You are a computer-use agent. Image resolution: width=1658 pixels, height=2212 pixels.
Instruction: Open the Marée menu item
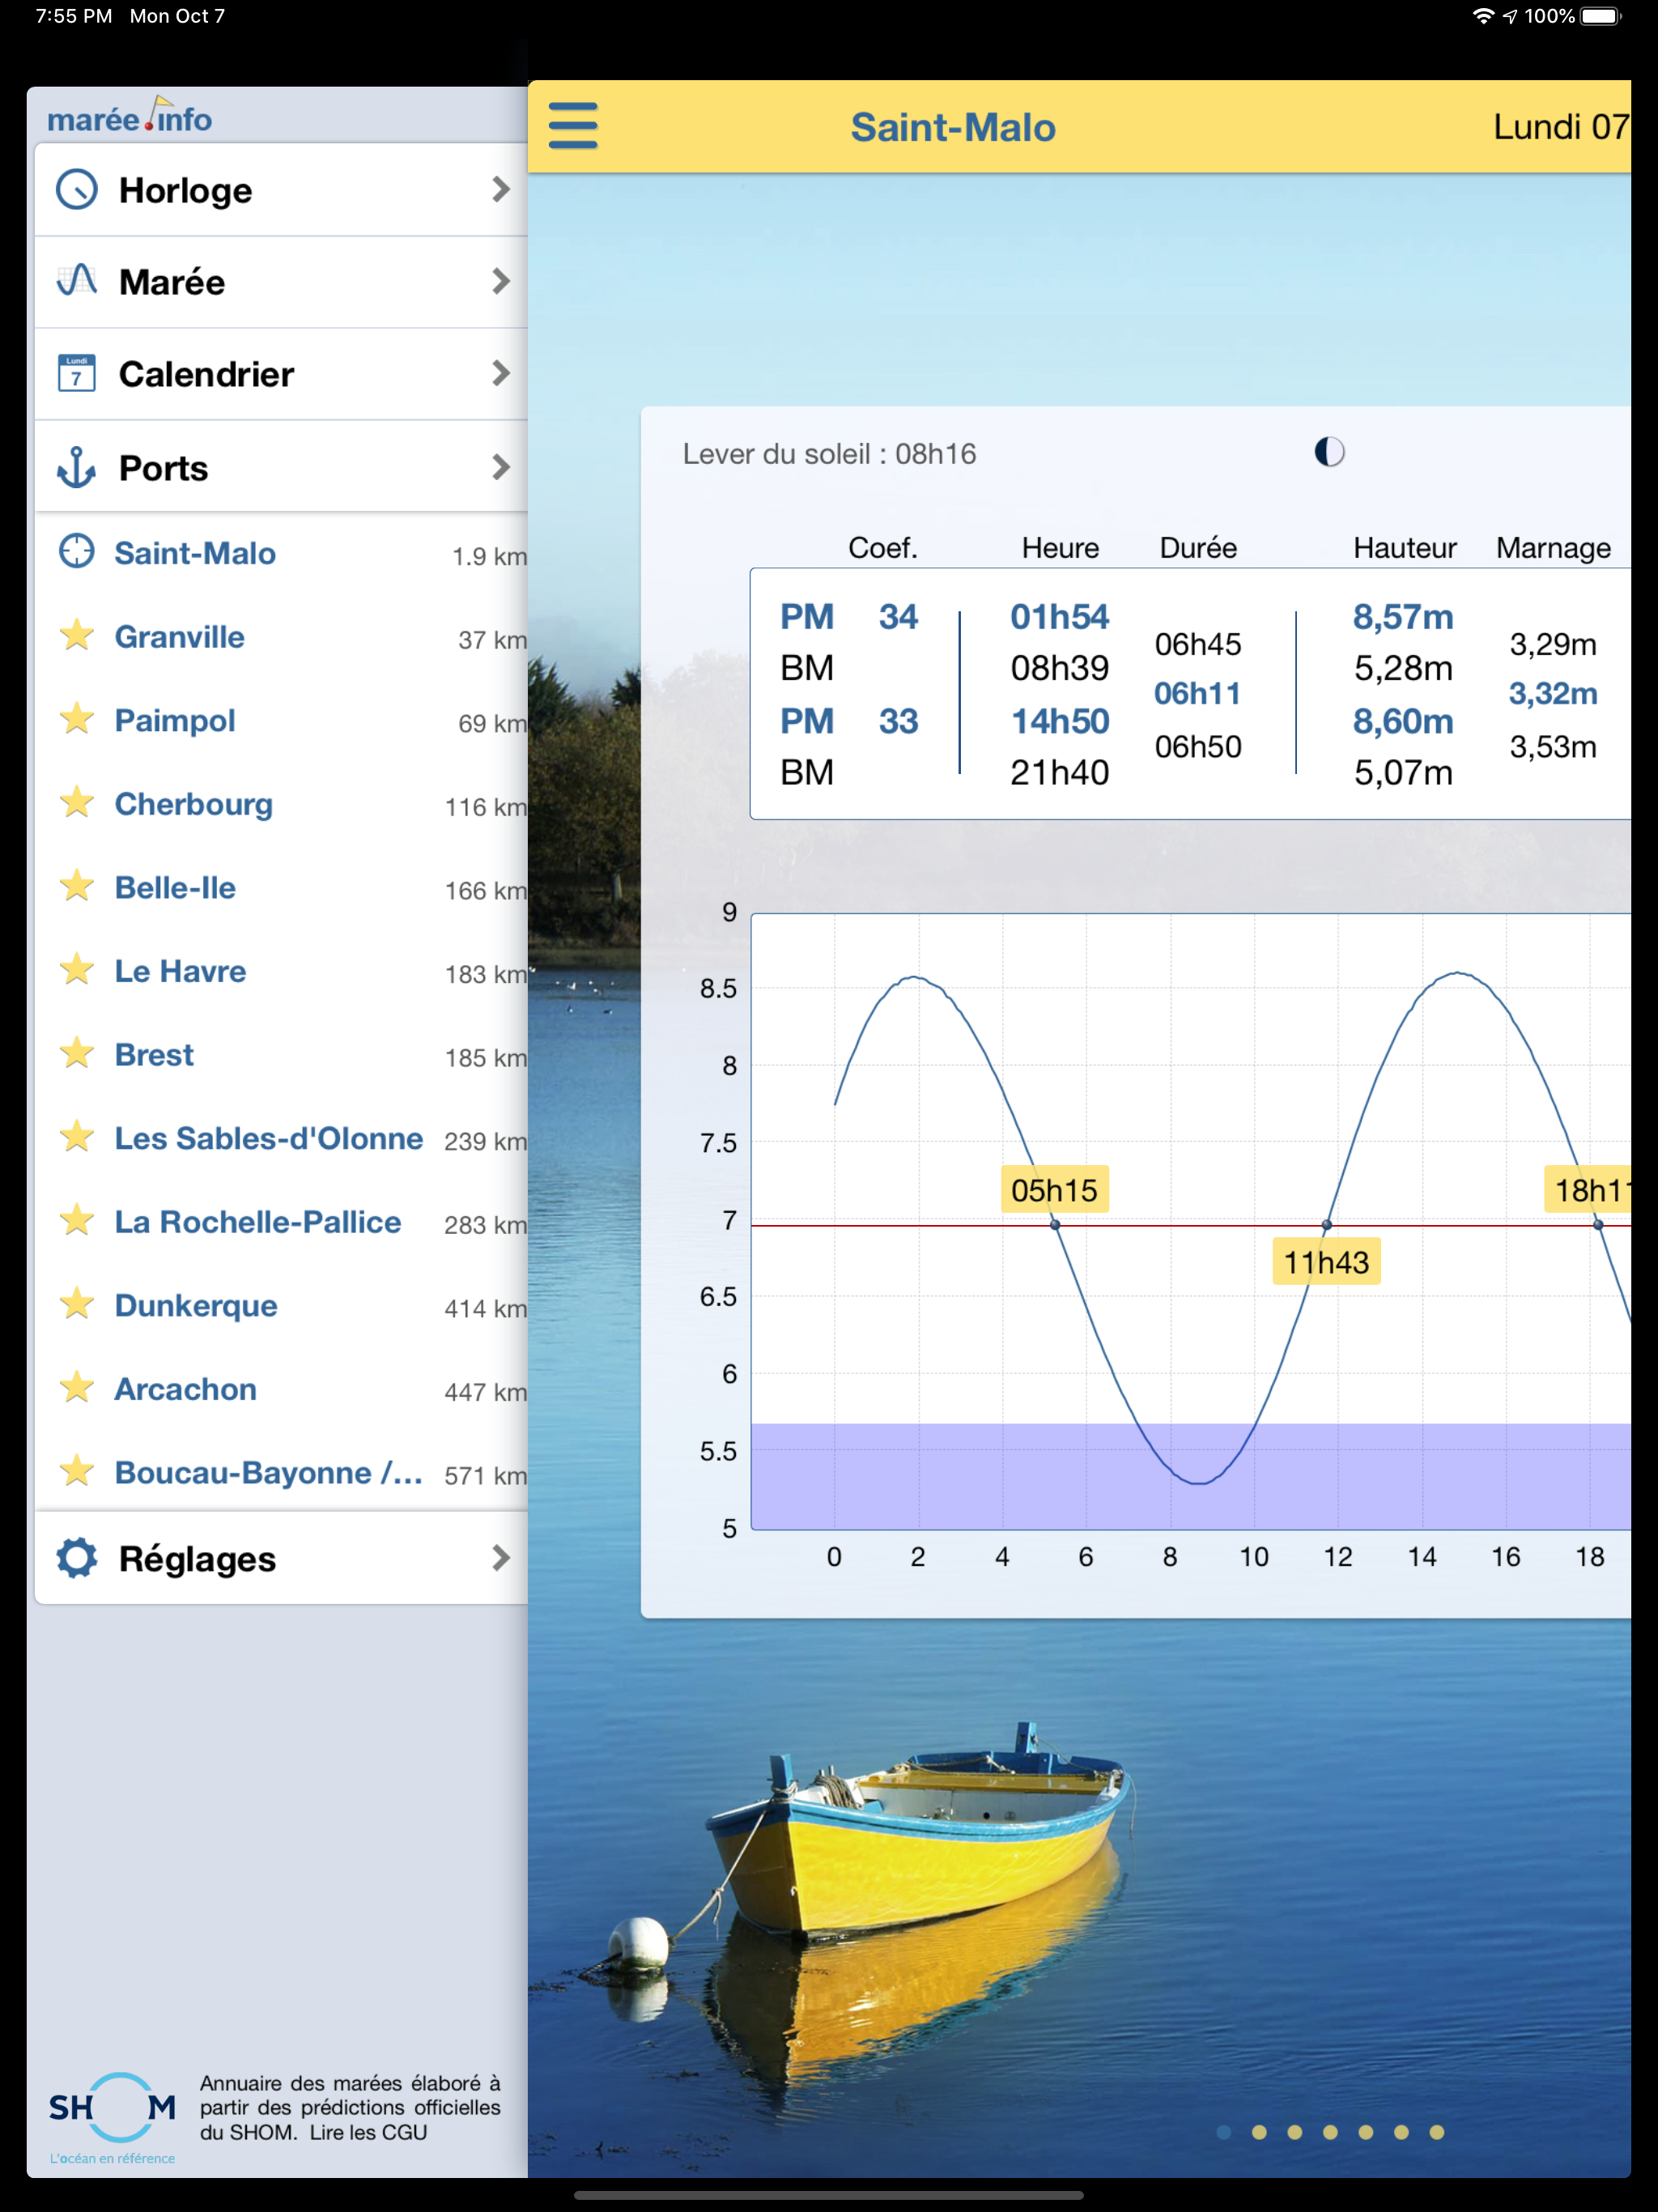coord(172,282)
